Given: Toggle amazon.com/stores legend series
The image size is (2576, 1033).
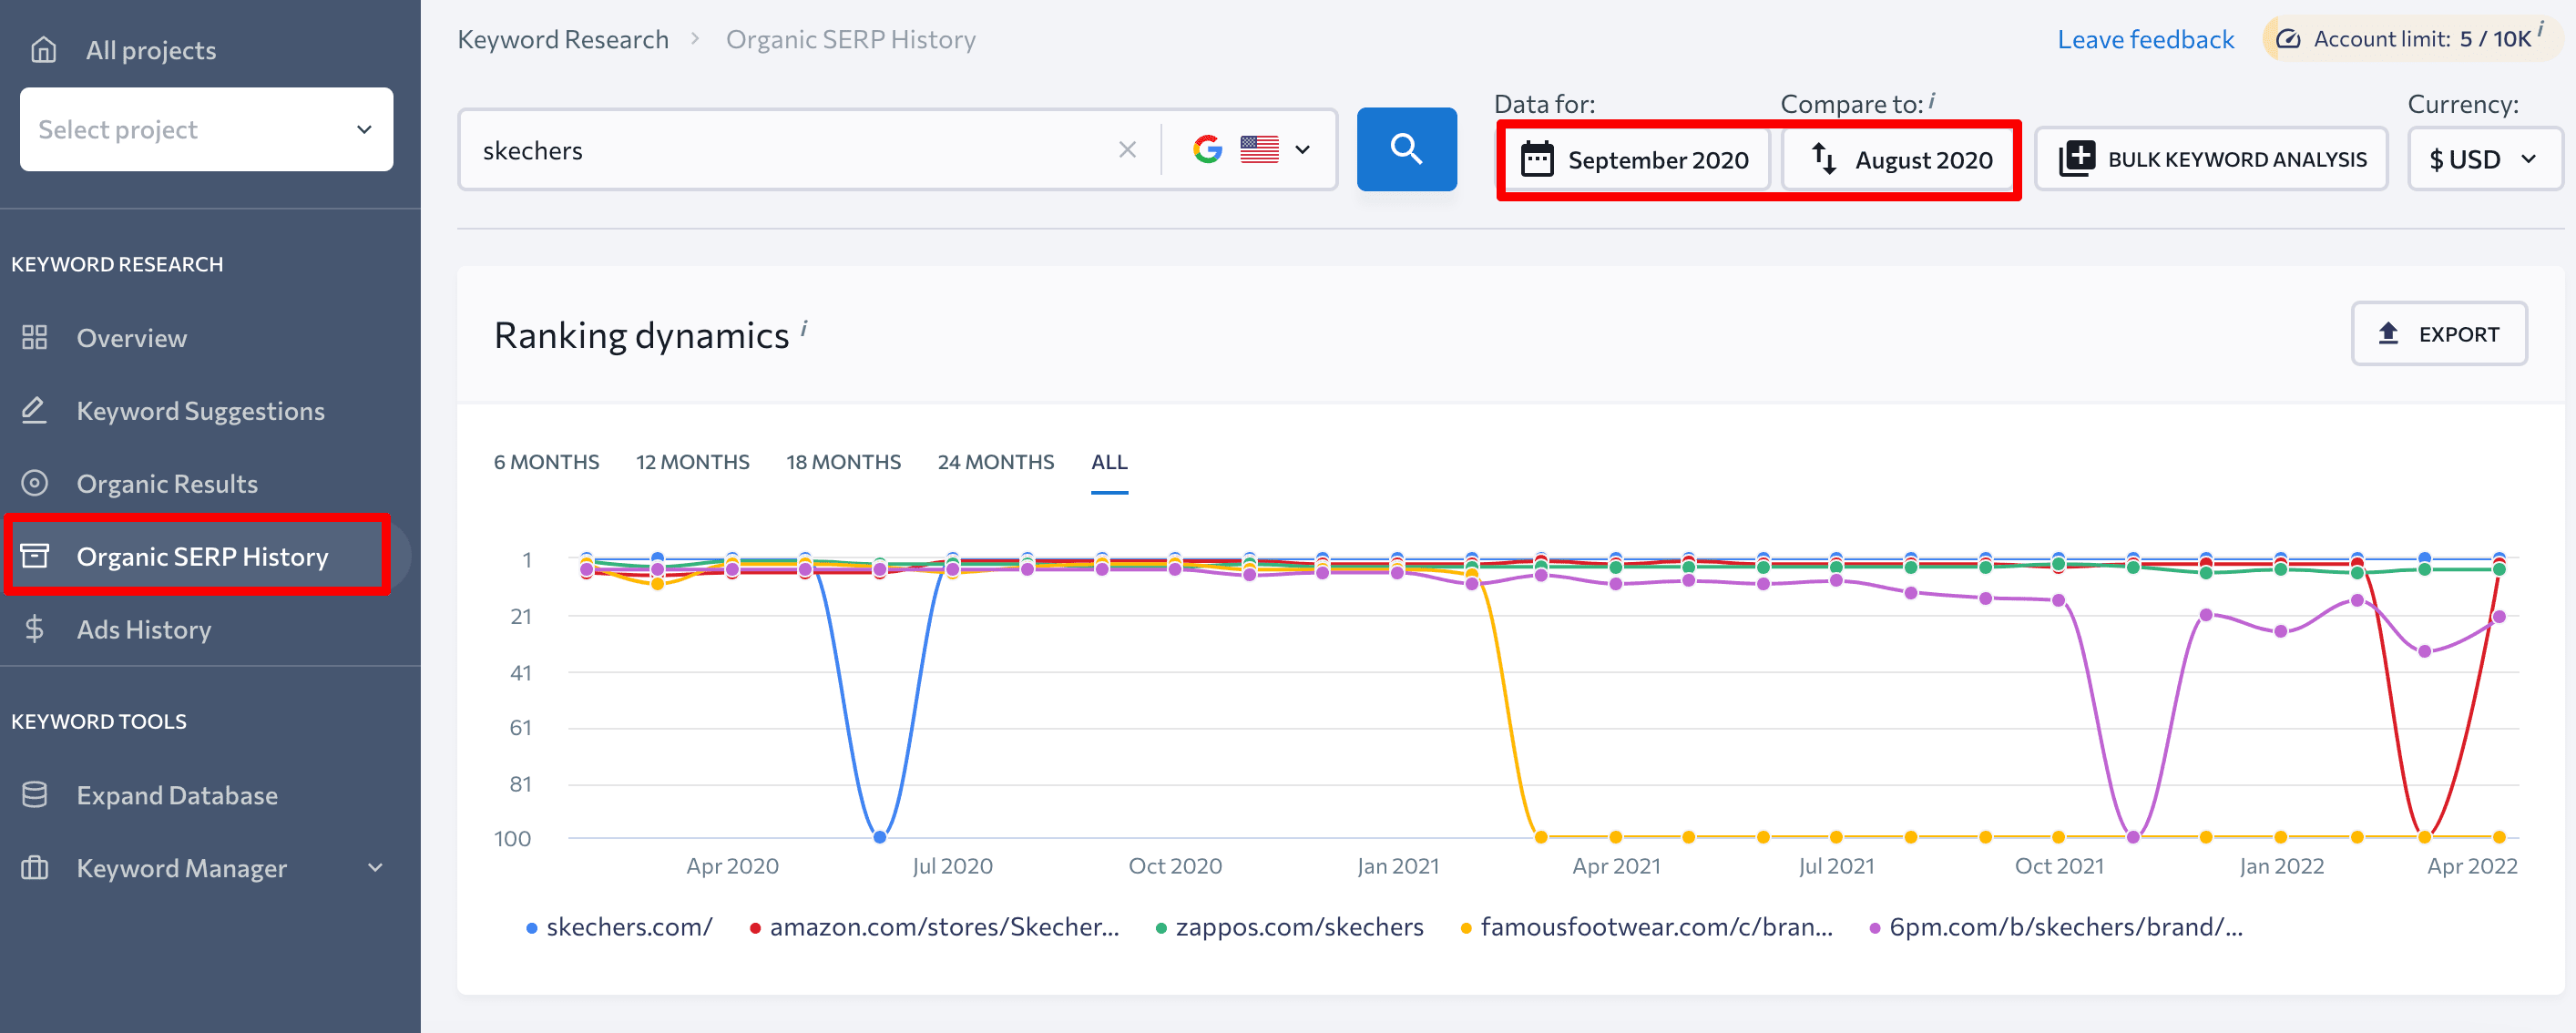Looking at the screenshot, I should coord(934,927).
